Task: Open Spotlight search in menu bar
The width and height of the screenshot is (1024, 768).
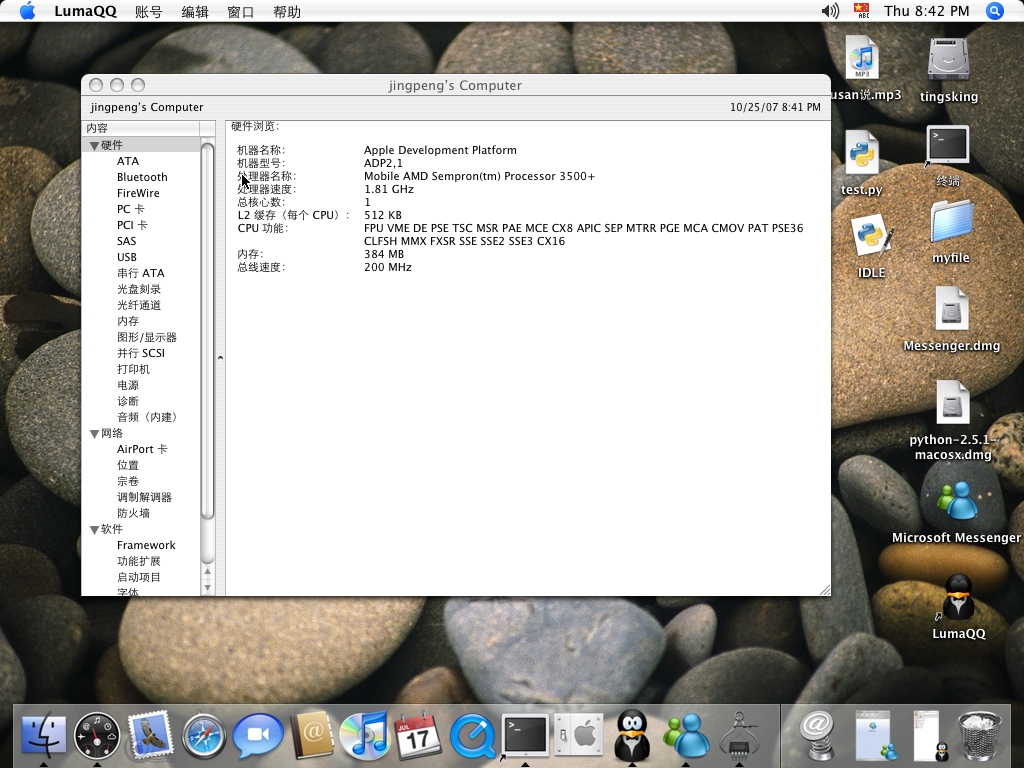Action: coord(995,11)
